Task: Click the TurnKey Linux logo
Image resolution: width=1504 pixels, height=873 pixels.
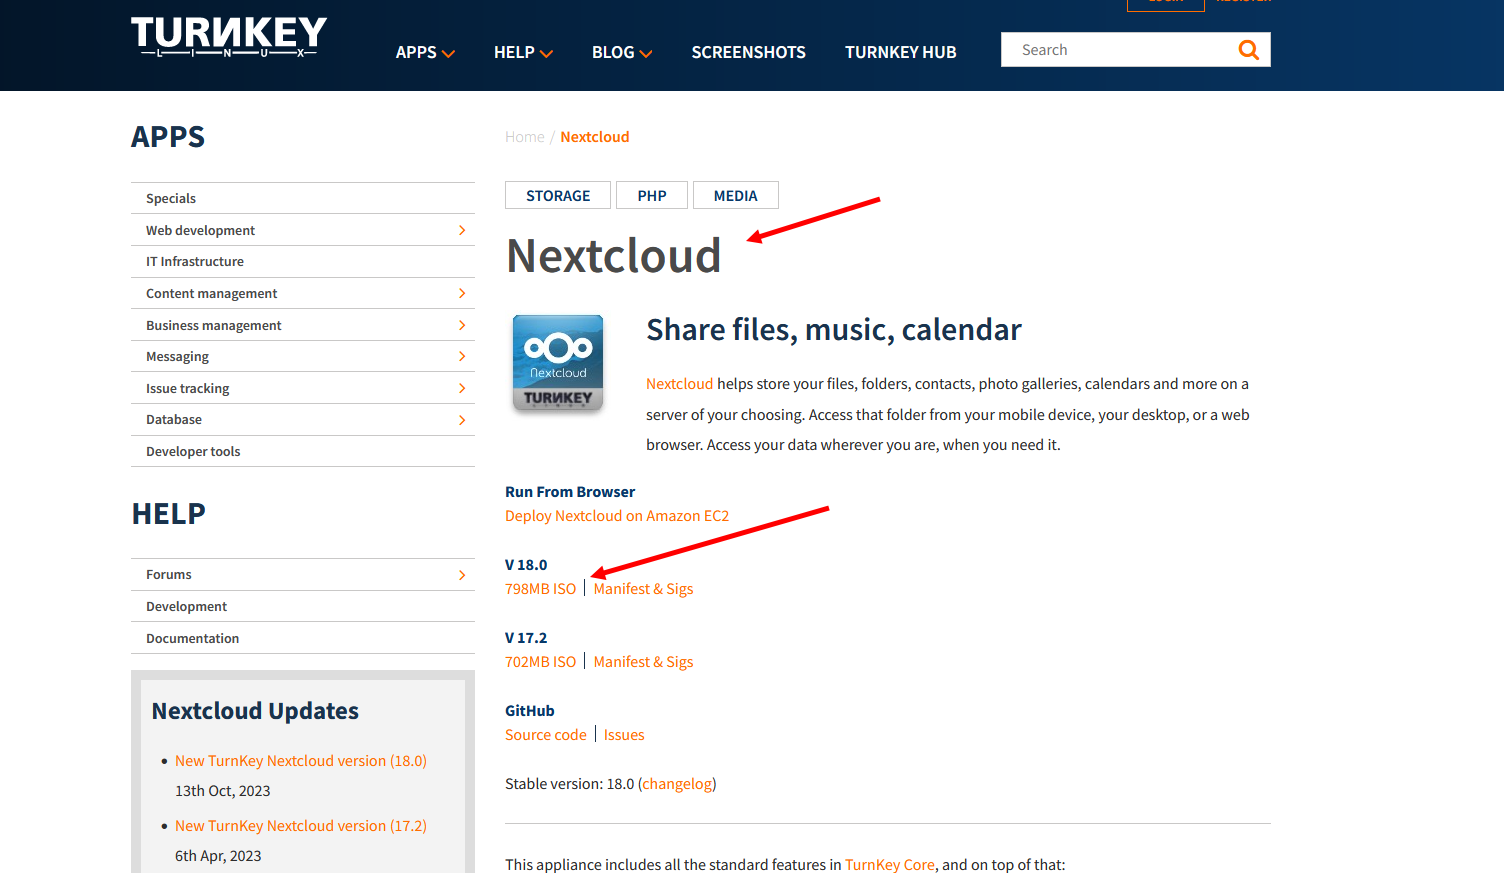Action: 229,36
